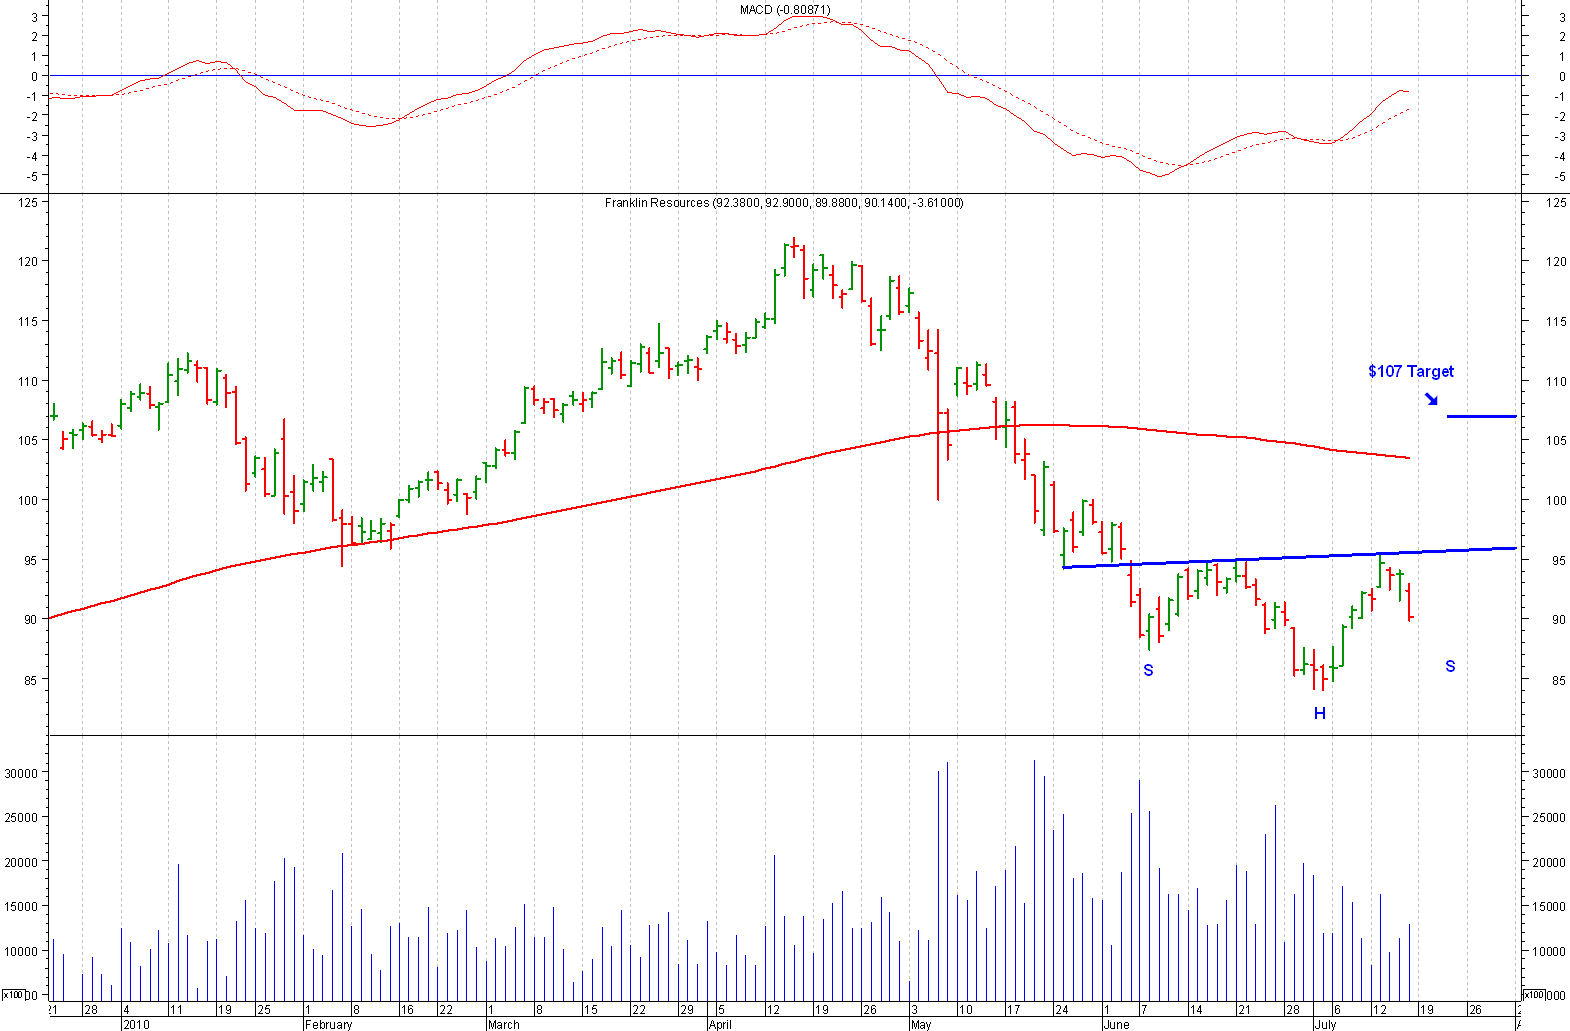Viewport: 1570px width, 1031px height.
Task: Jump to April on the date axis
Action: 719,1024
